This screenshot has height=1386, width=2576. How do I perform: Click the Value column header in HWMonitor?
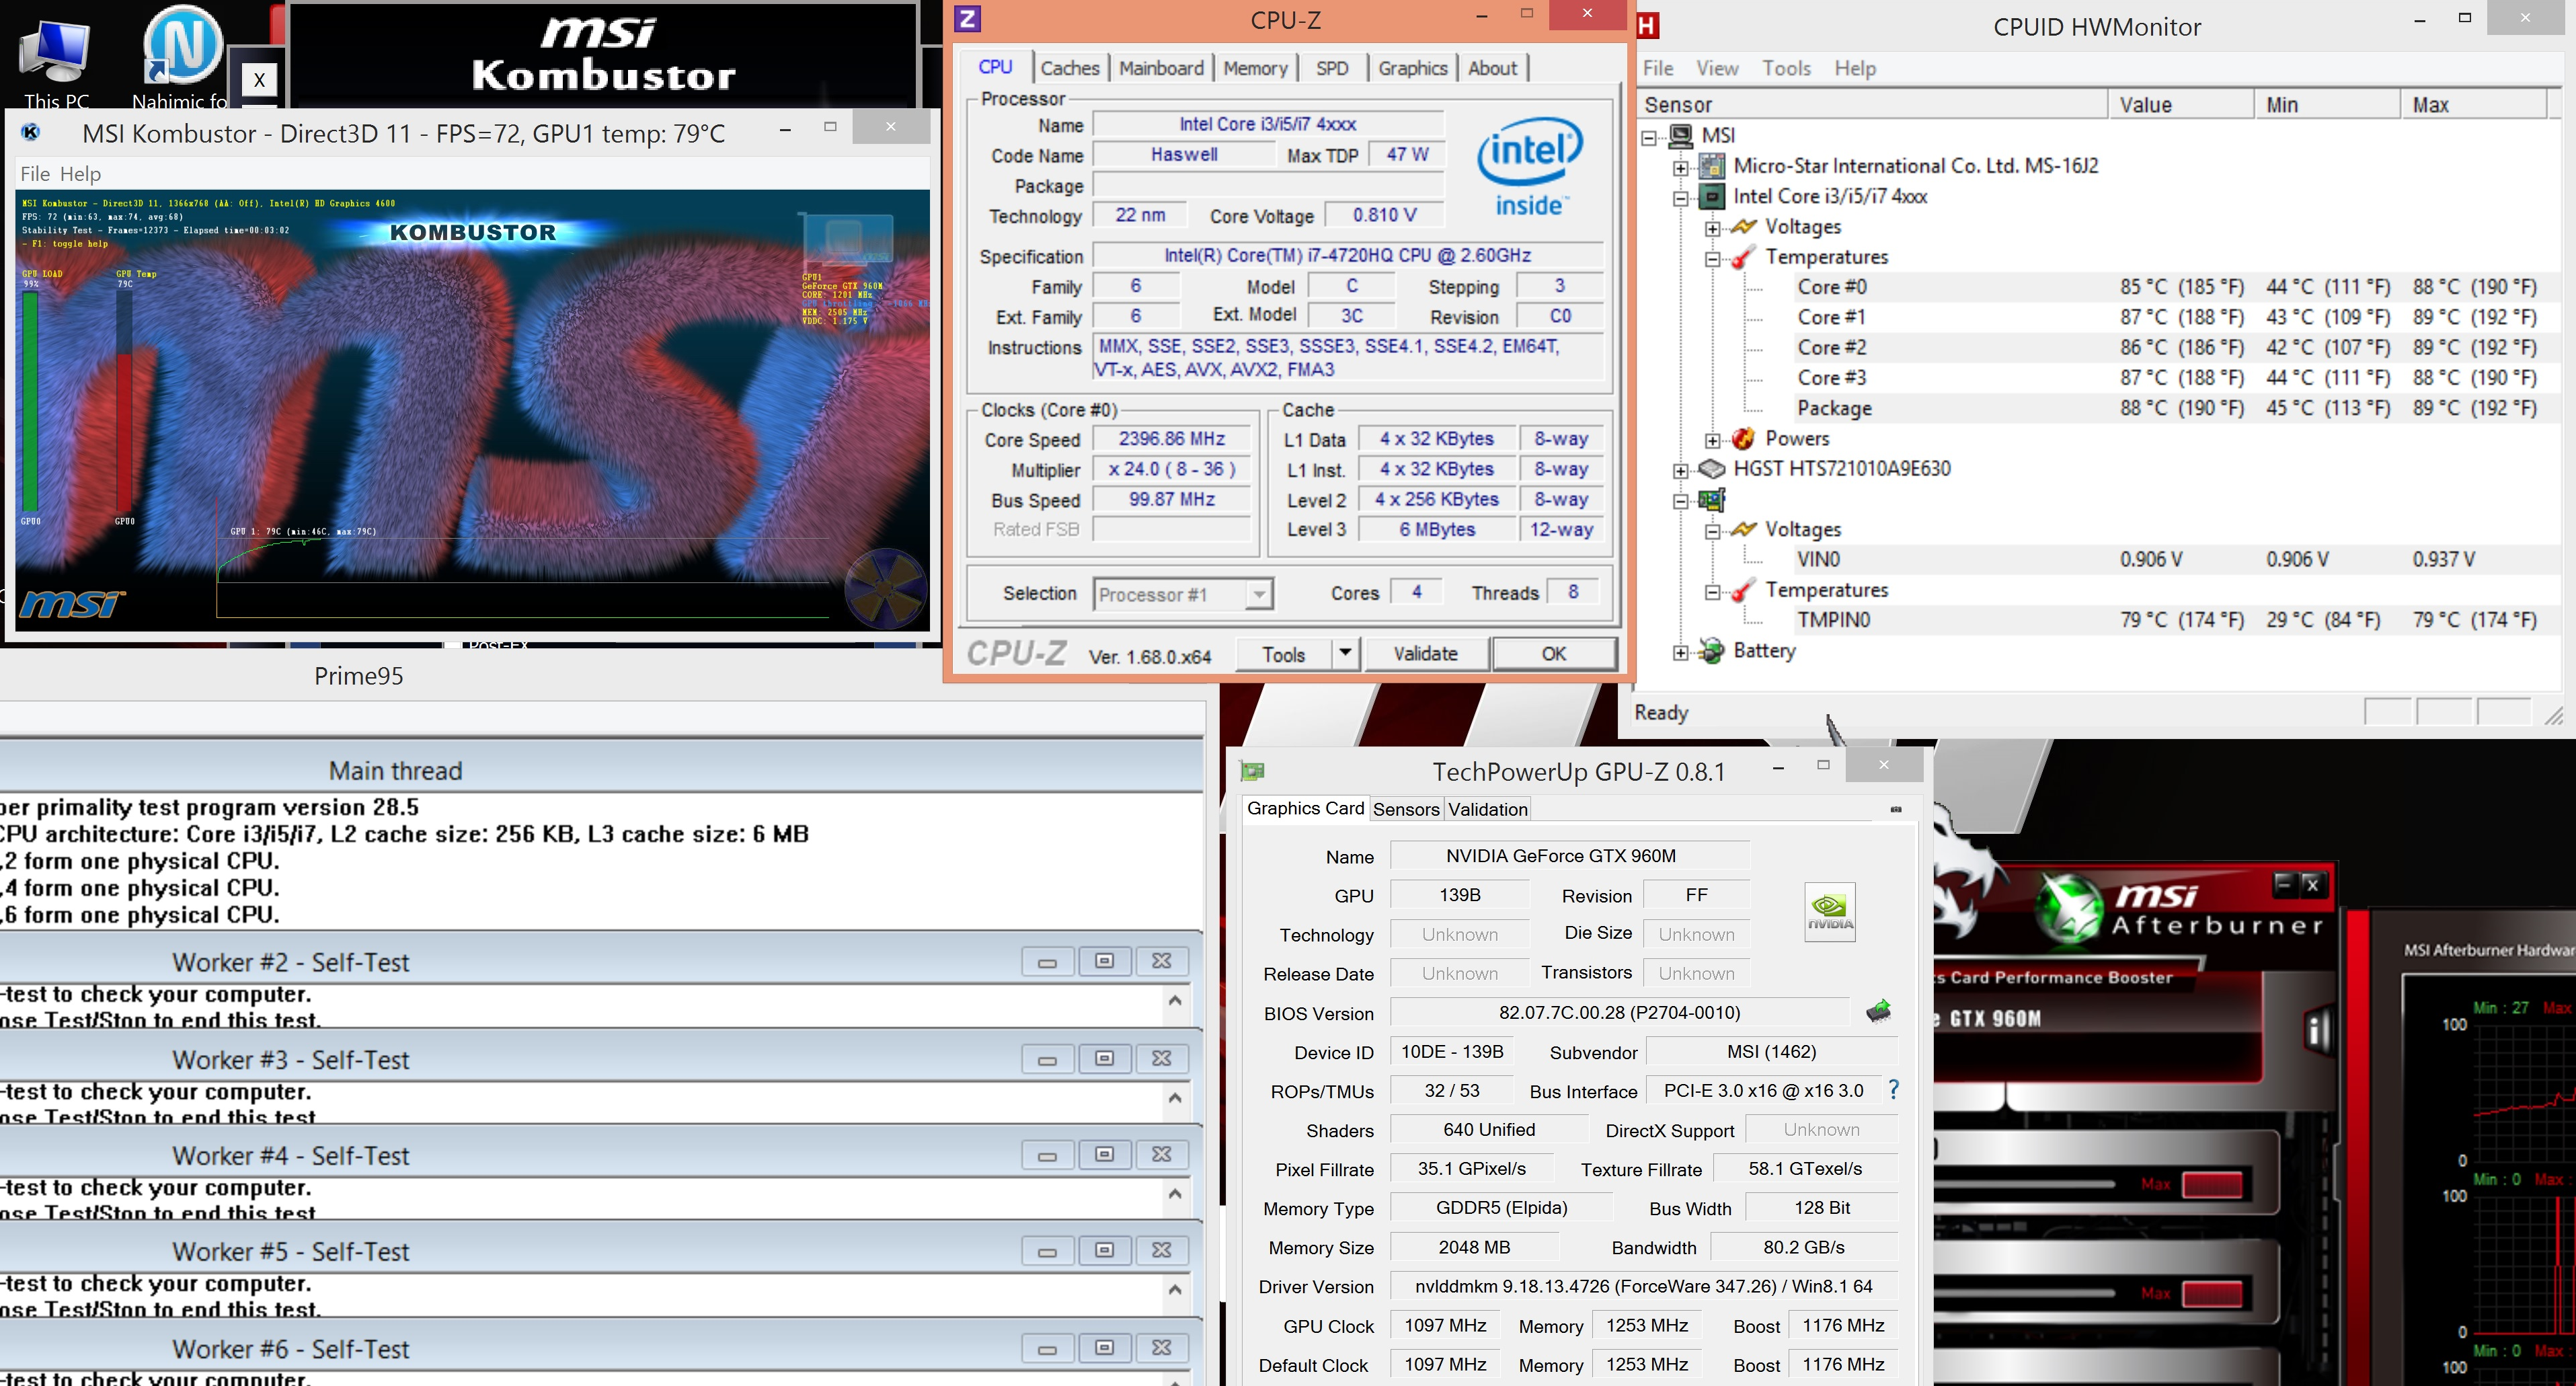pos(2182,105)
